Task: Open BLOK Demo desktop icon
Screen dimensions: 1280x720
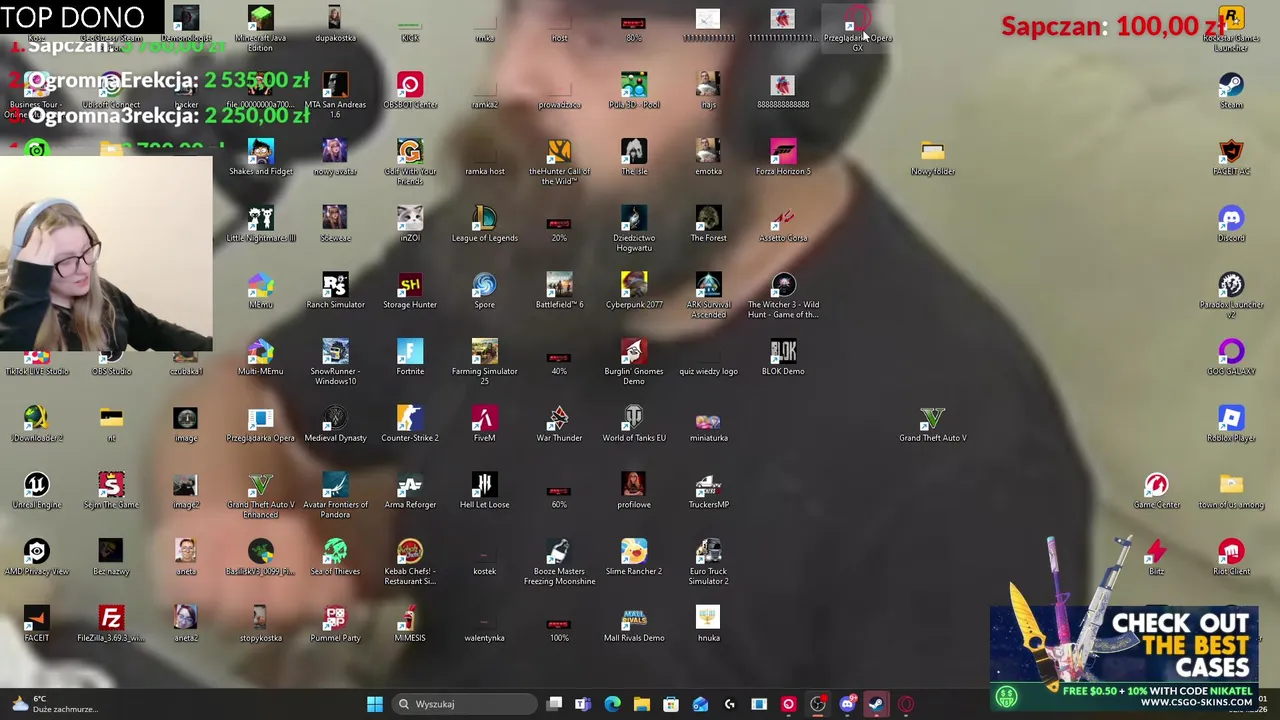Action: coord(783,358)
